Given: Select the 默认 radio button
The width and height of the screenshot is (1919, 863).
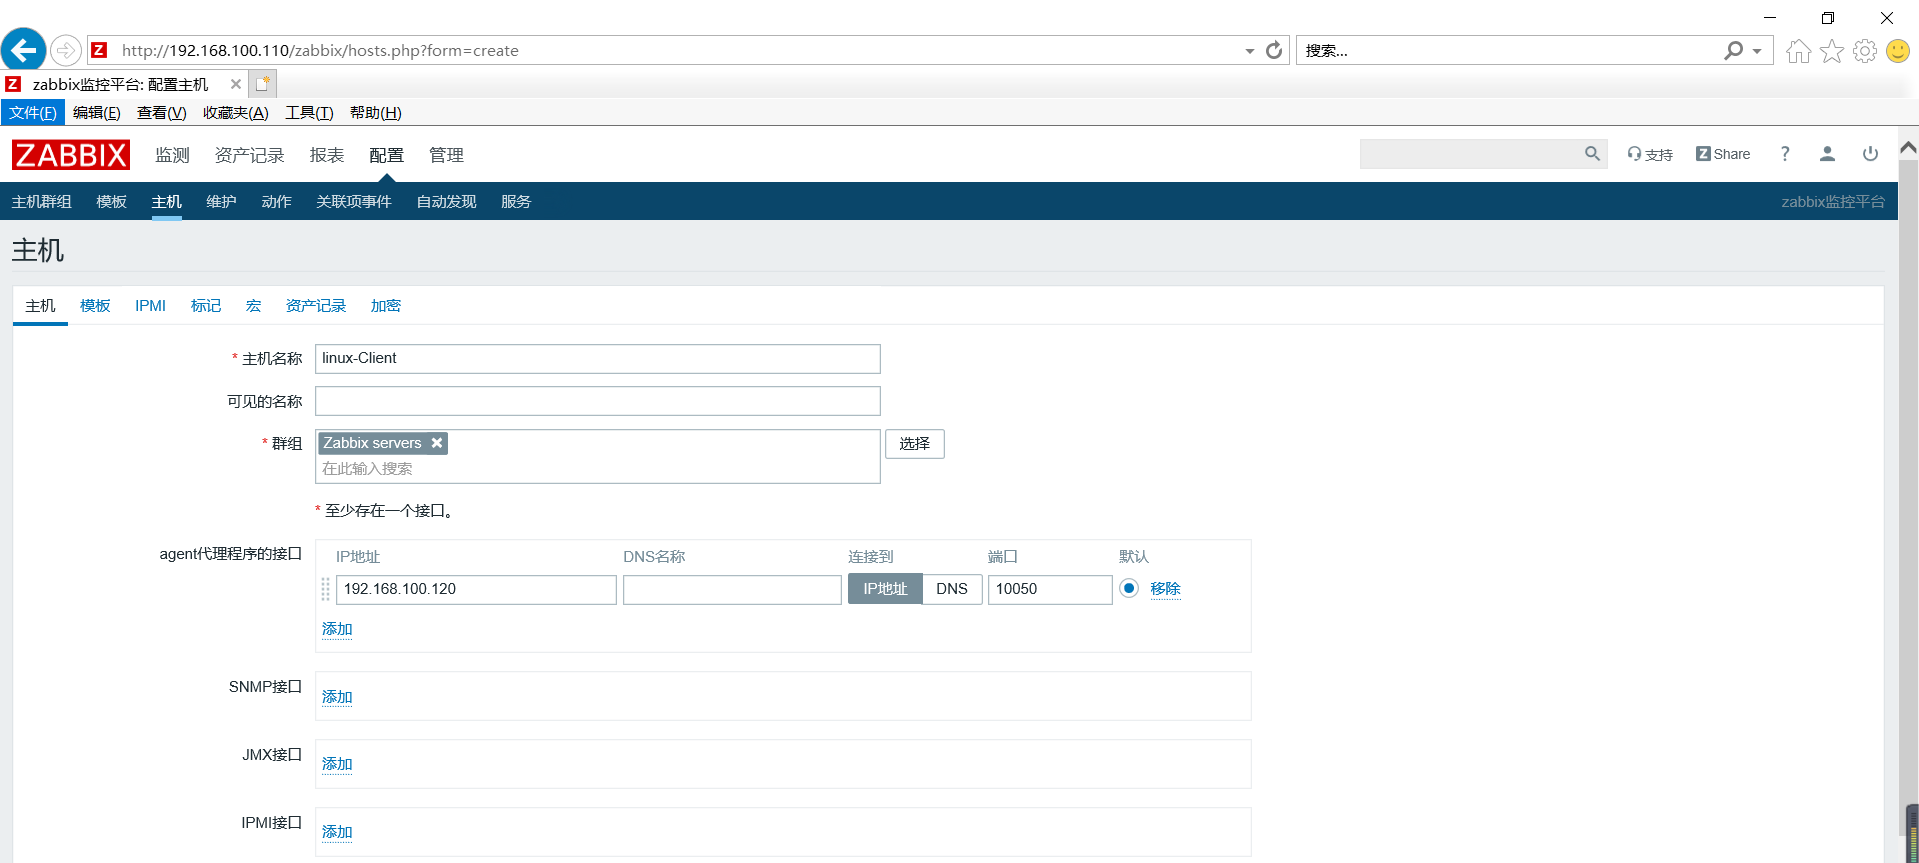Looking at the screenshot, I should click(x=1129, y=588).
